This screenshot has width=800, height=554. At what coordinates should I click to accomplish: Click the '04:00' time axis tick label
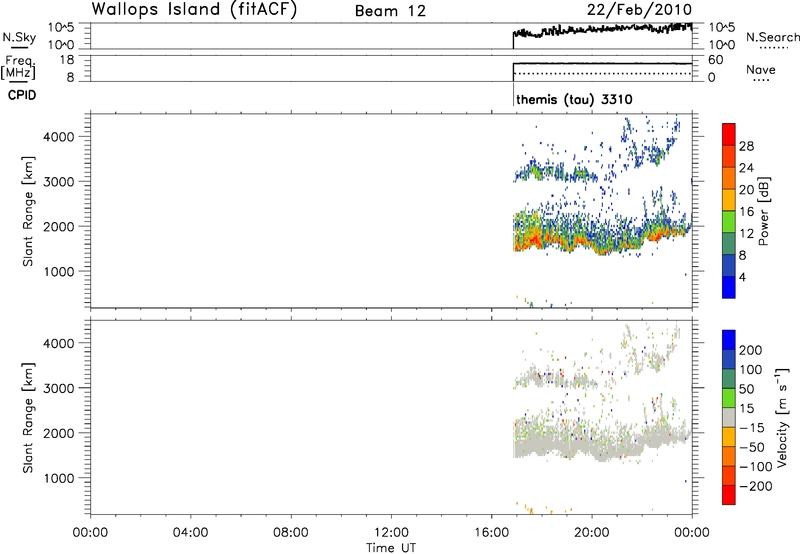click(191, 533)
